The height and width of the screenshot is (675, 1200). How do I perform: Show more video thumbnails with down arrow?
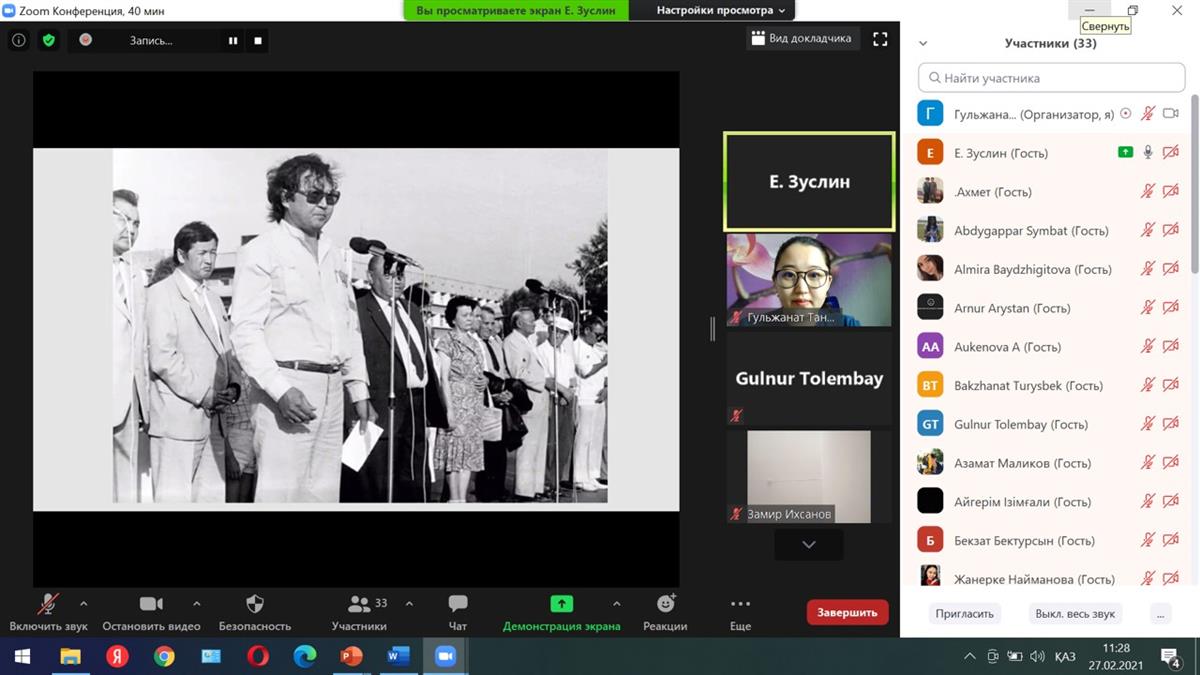click(x=808, y=545)
